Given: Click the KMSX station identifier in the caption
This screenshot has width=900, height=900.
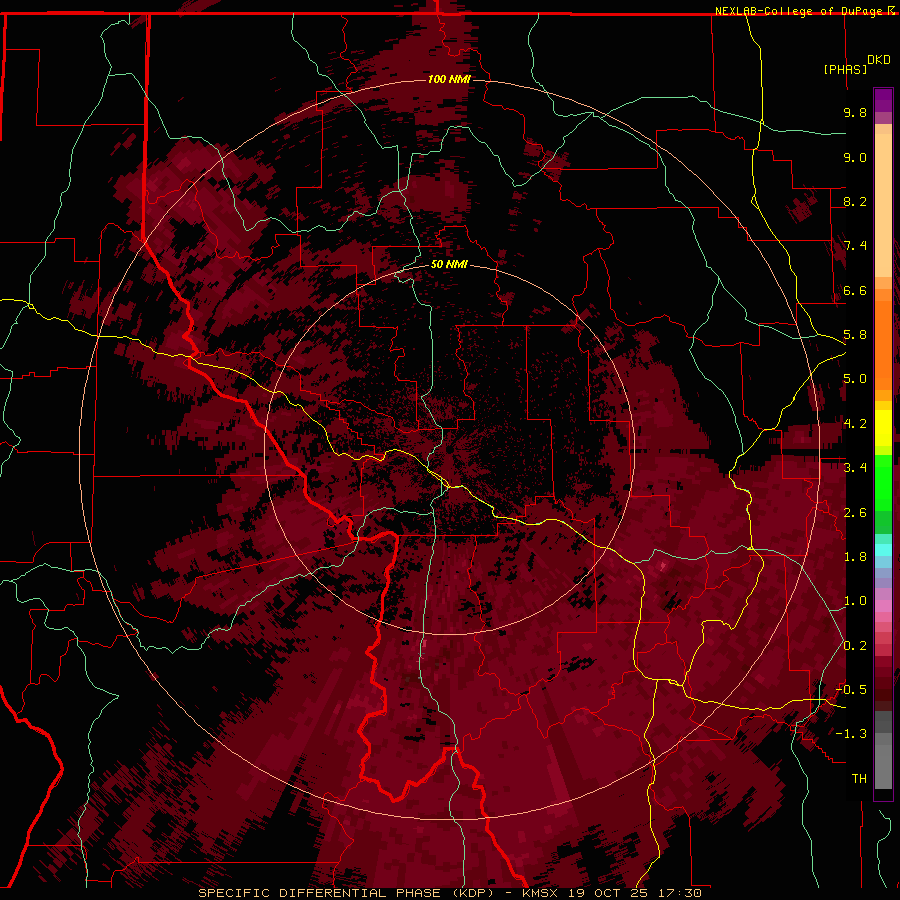Looking at the screenshot, I should click(542, 893).
